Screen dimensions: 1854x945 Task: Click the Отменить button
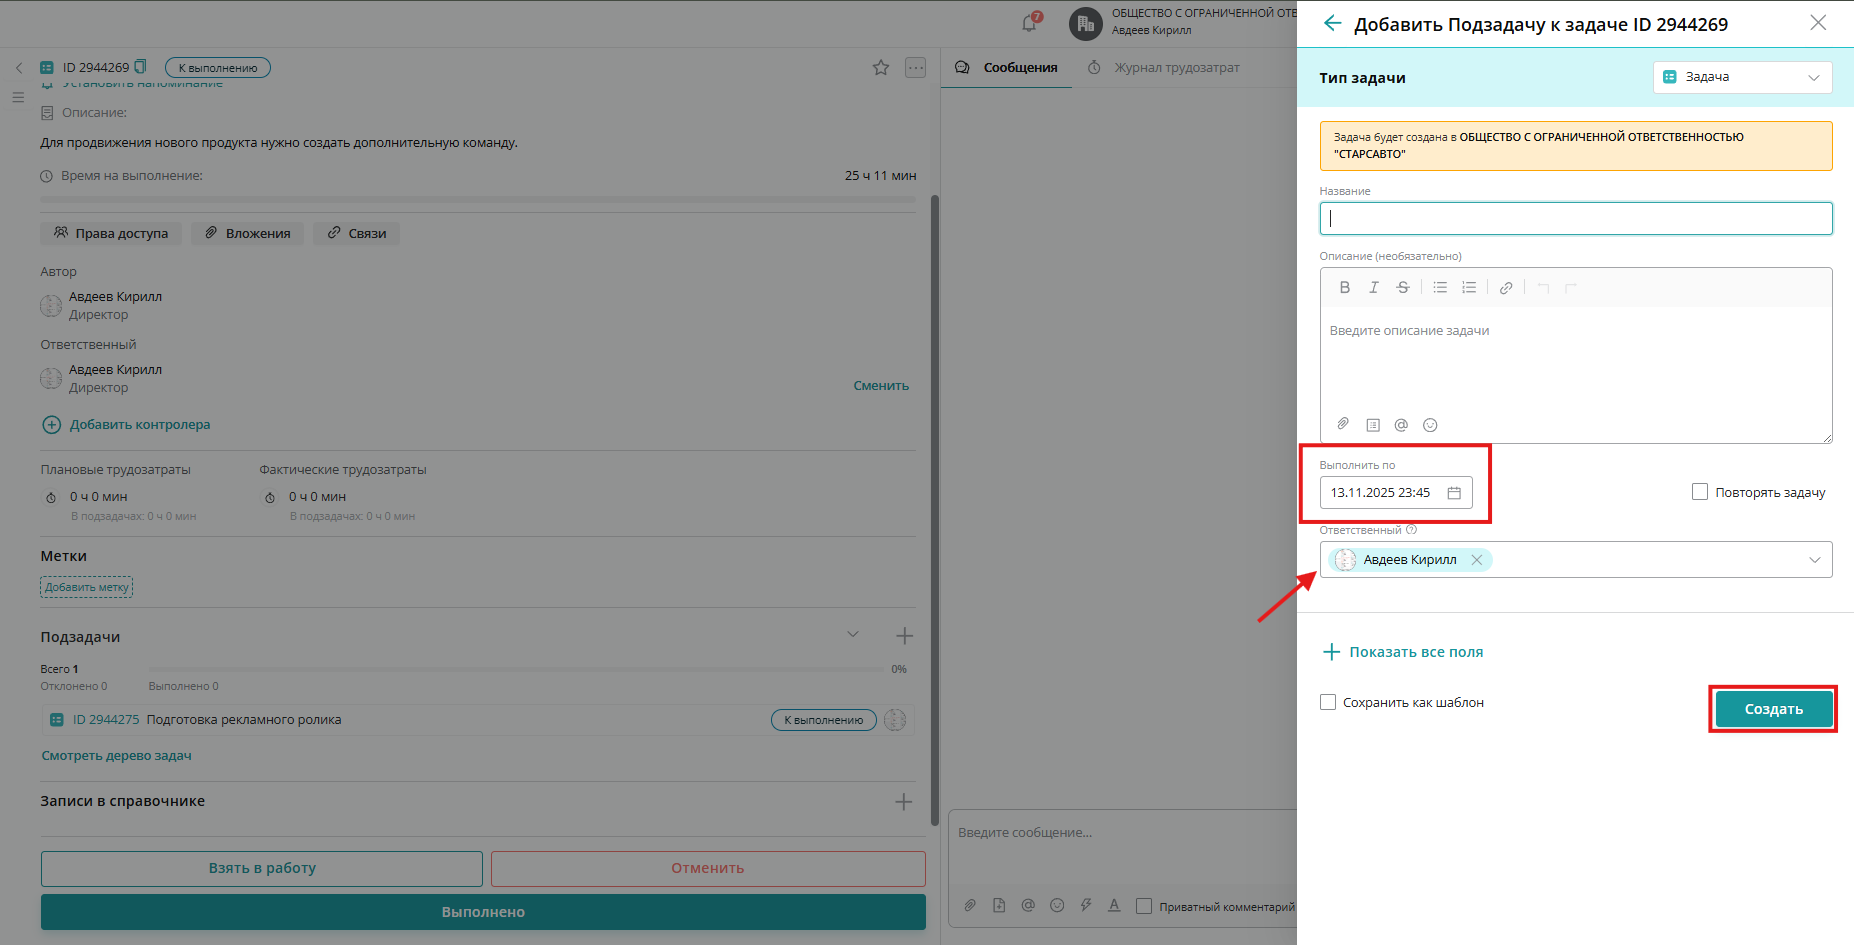click(x=708, y=868)
